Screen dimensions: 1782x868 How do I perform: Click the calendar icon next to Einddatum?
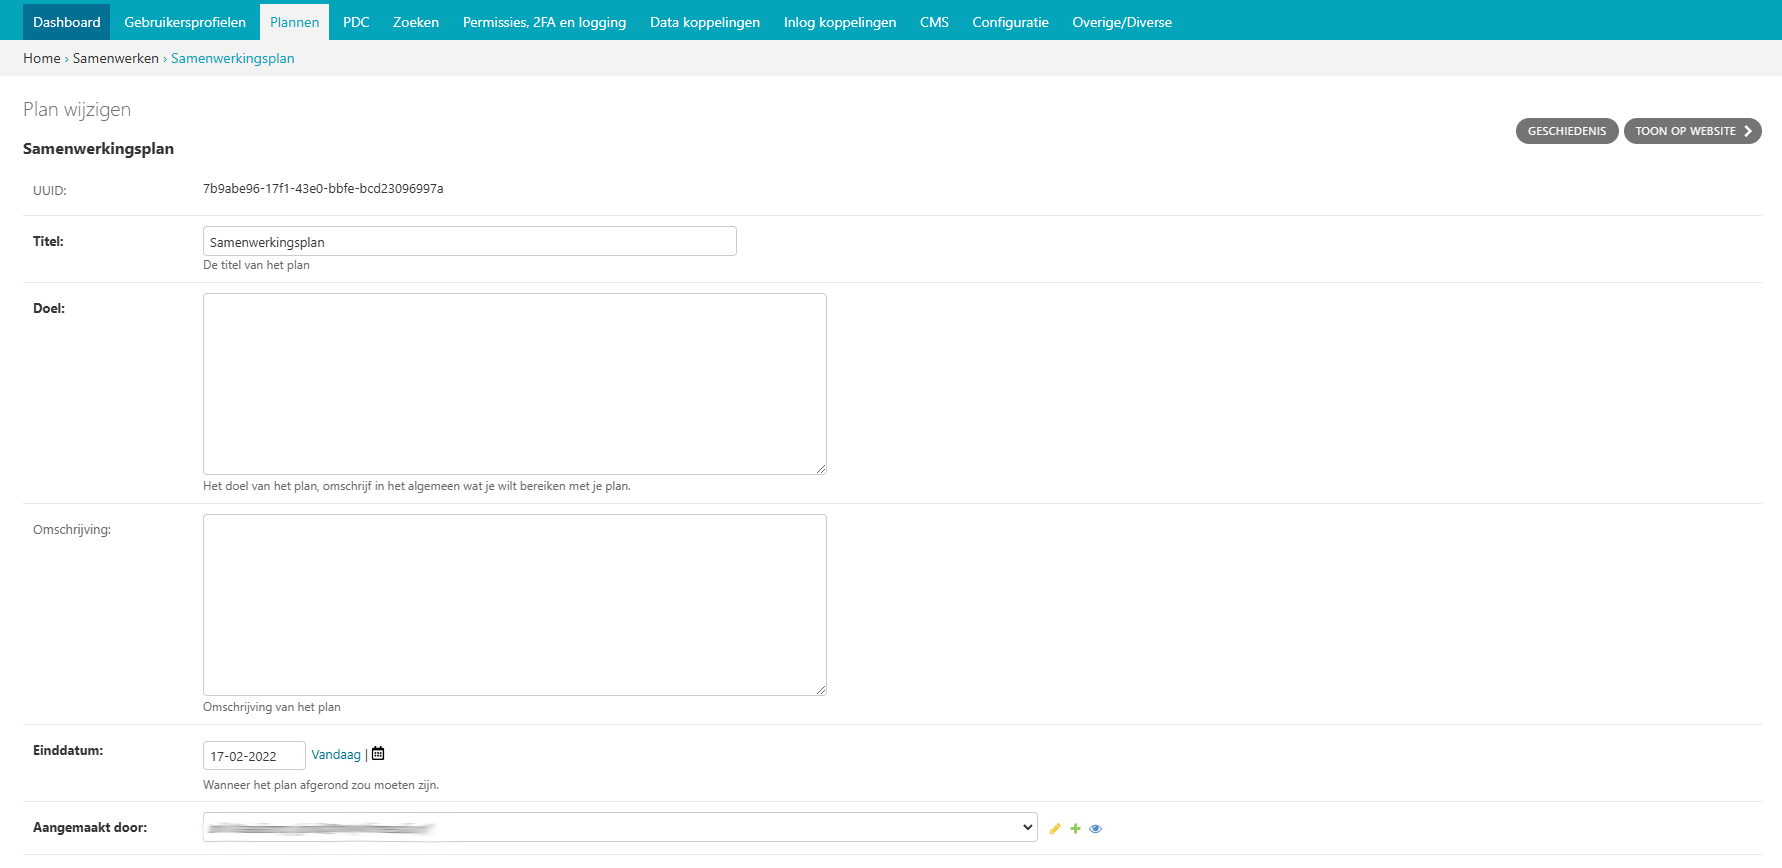point(378,754)
